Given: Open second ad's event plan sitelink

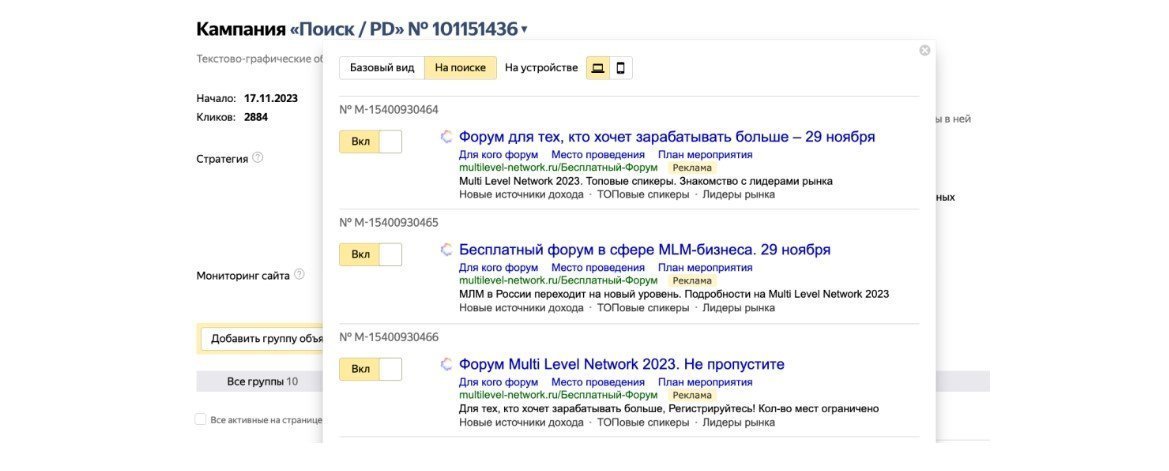Looking at the screenshot, I should point(705,268).
